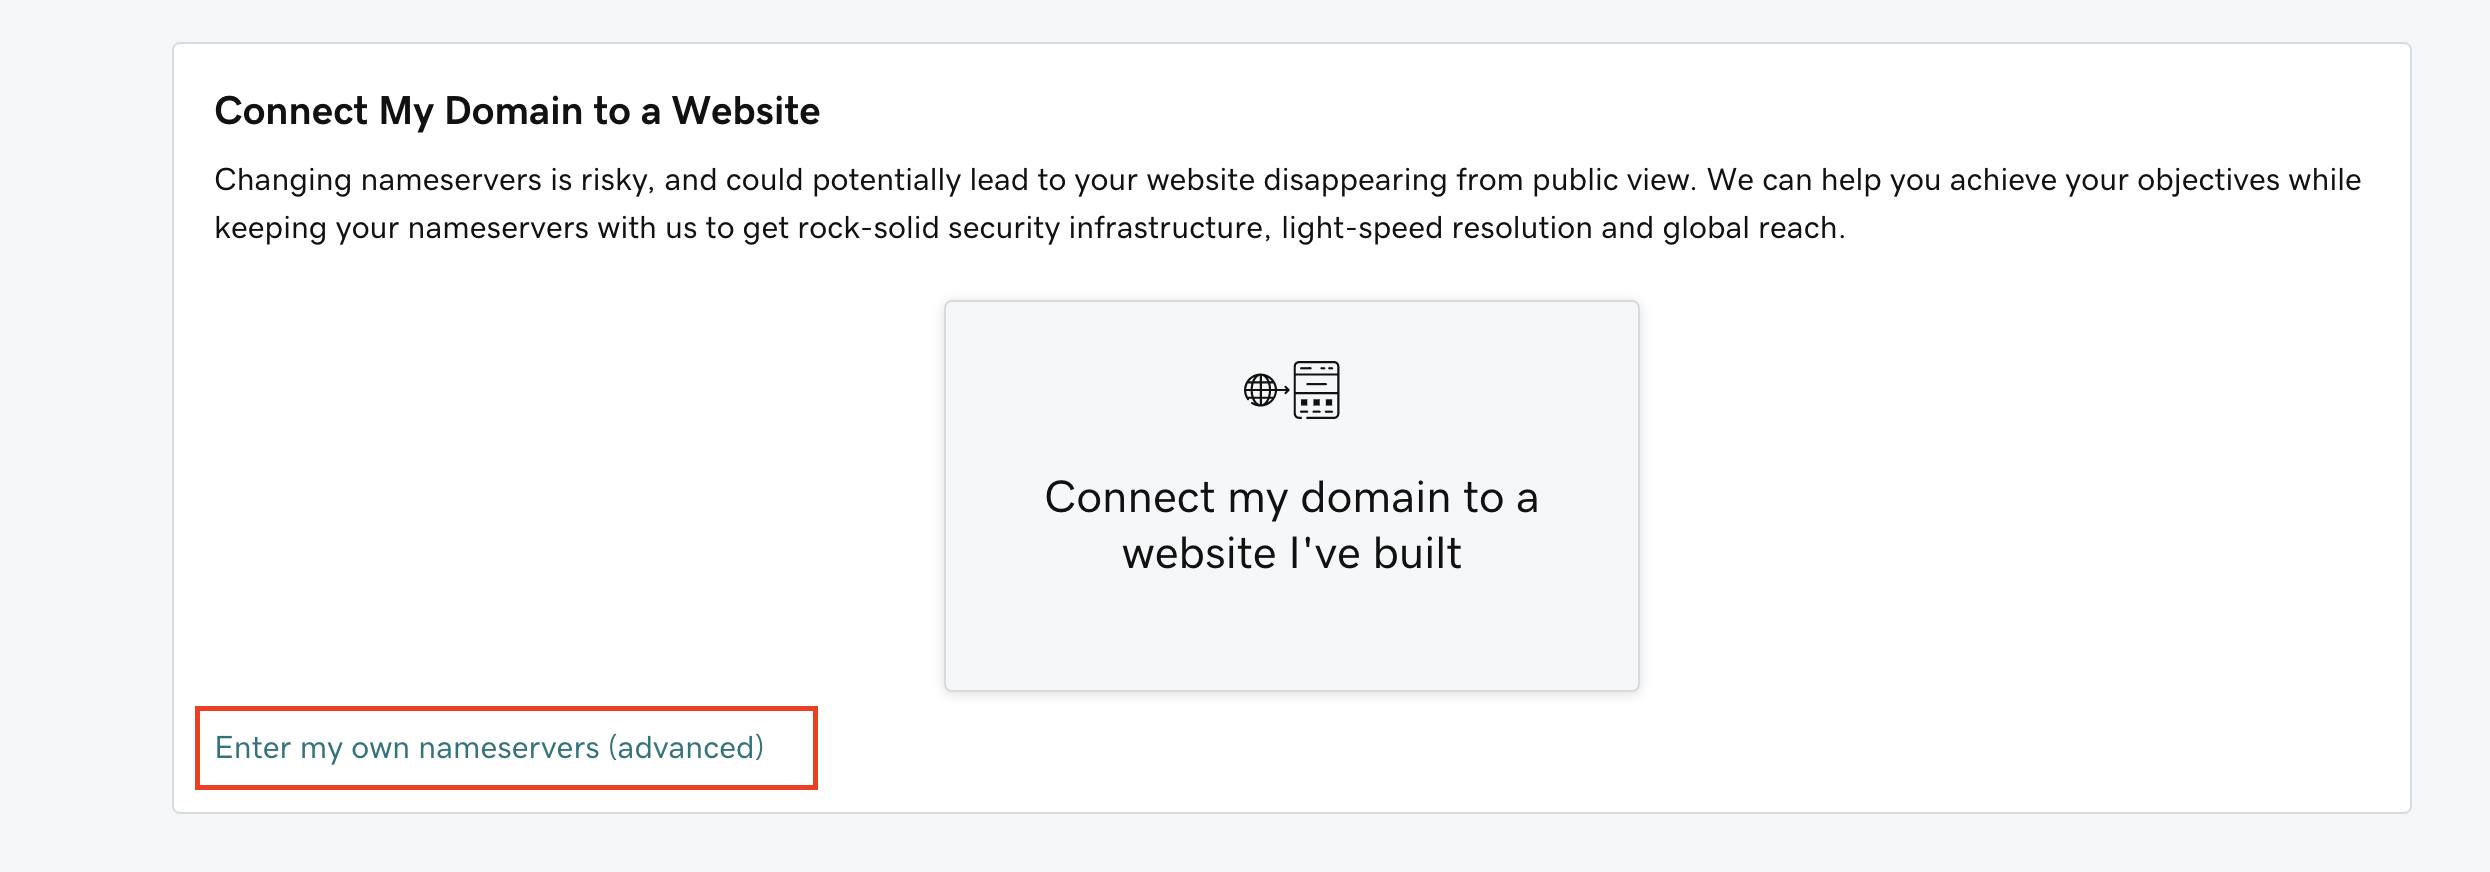Click the website page icon with dotted rows
2490x872 pixels.
tap(1318, 391)
